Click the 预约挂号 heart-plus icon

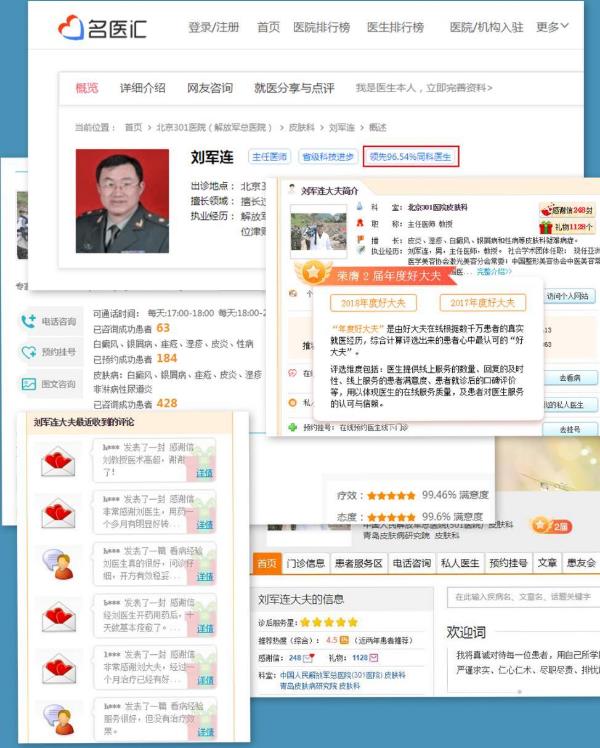tap(29, 352)
